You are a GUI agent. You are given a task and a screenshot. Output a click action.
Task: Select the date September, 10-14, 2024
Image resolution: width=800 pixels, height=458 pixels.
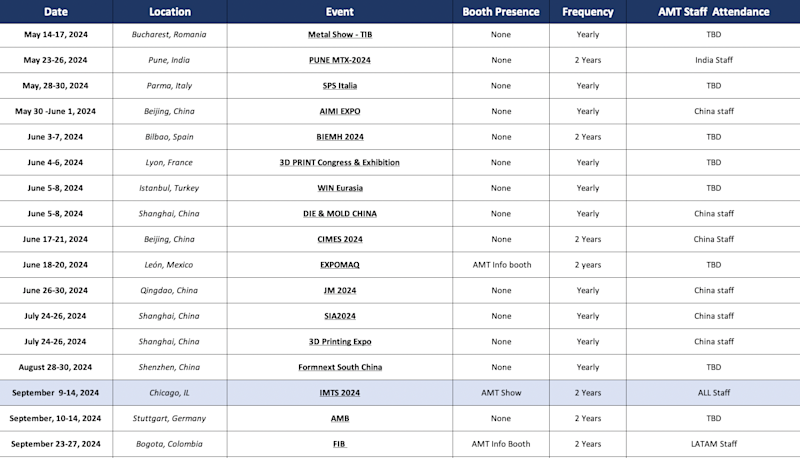pyautogui.click(x=56, y=418)
